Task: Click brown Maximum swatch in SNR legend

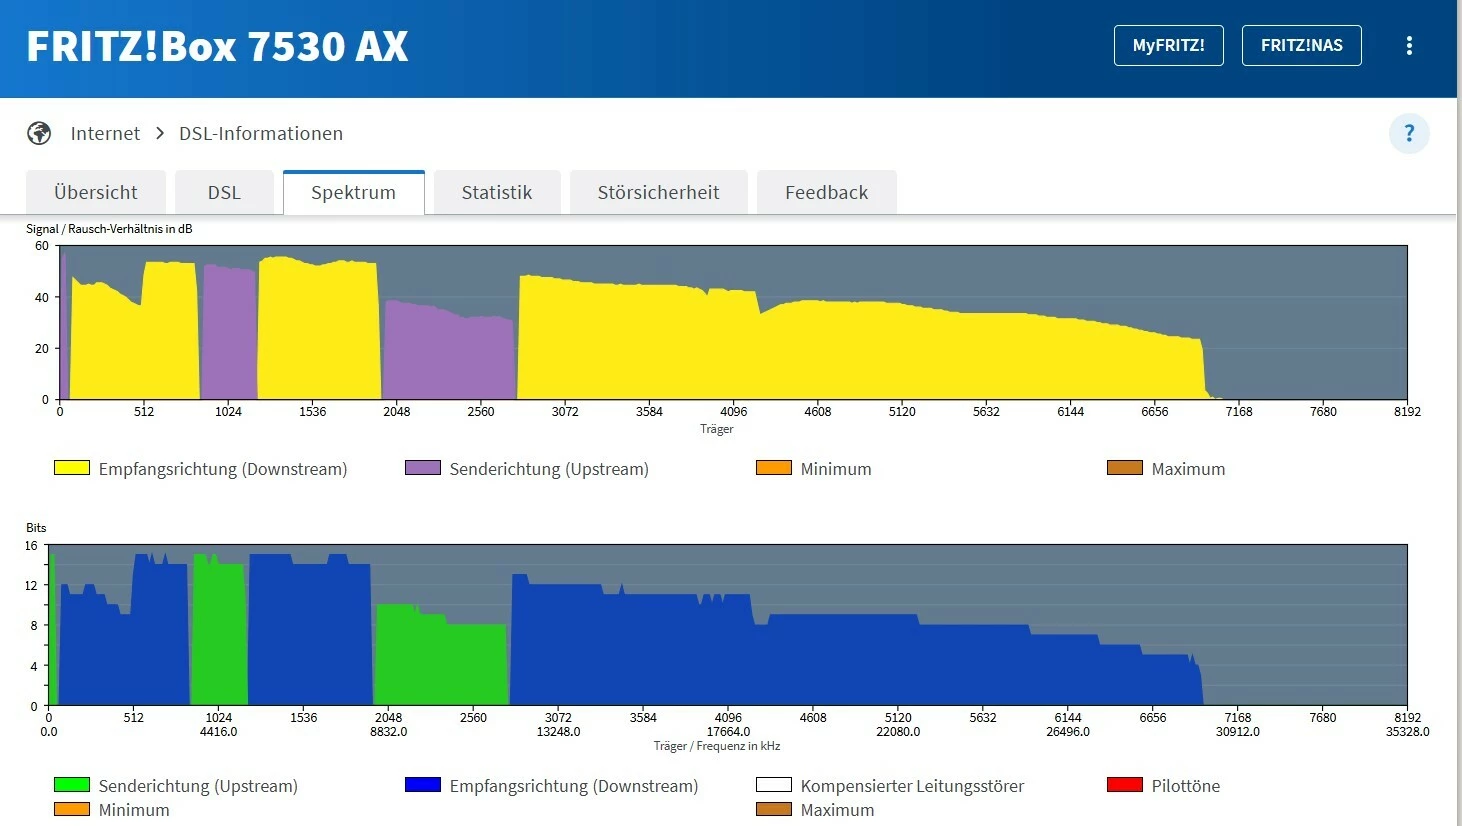Action: 1125,468
